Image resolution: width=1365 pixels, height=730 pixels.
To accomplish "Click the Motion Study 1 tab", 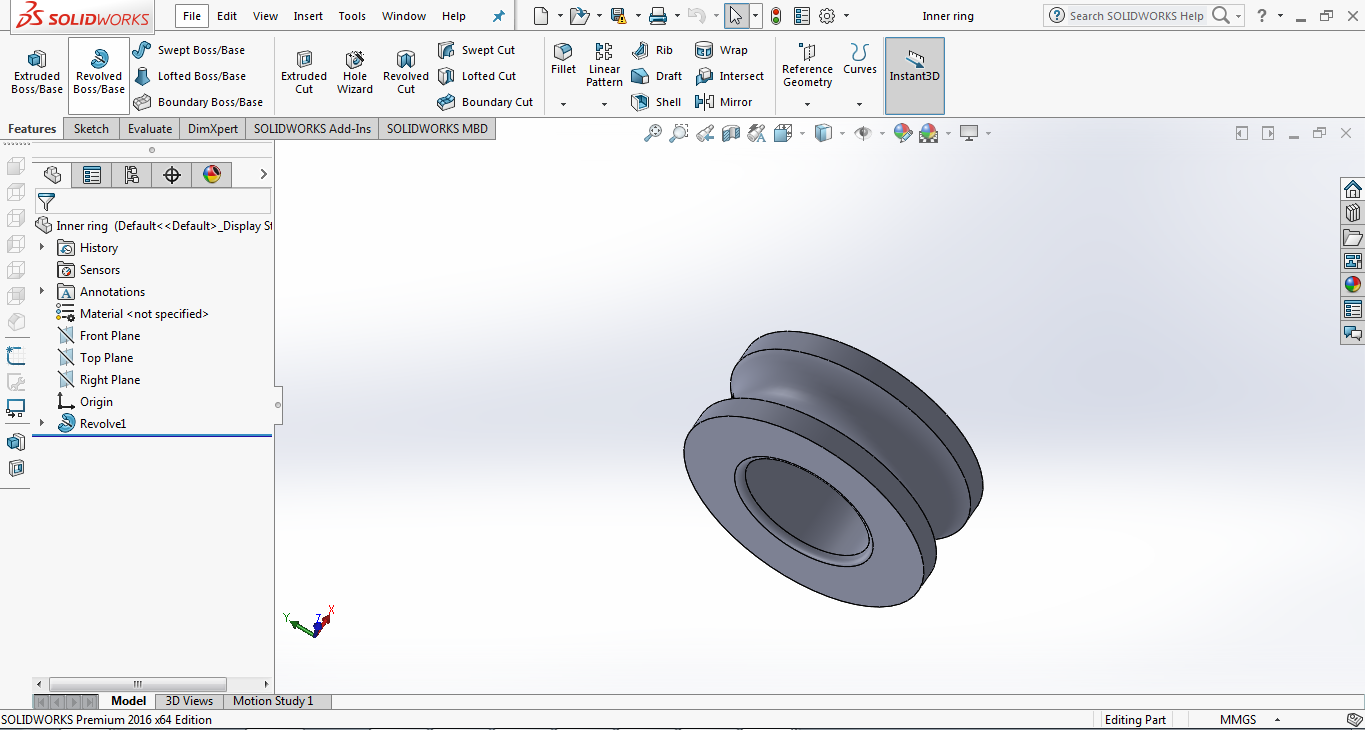I will (x=273, y=701).
